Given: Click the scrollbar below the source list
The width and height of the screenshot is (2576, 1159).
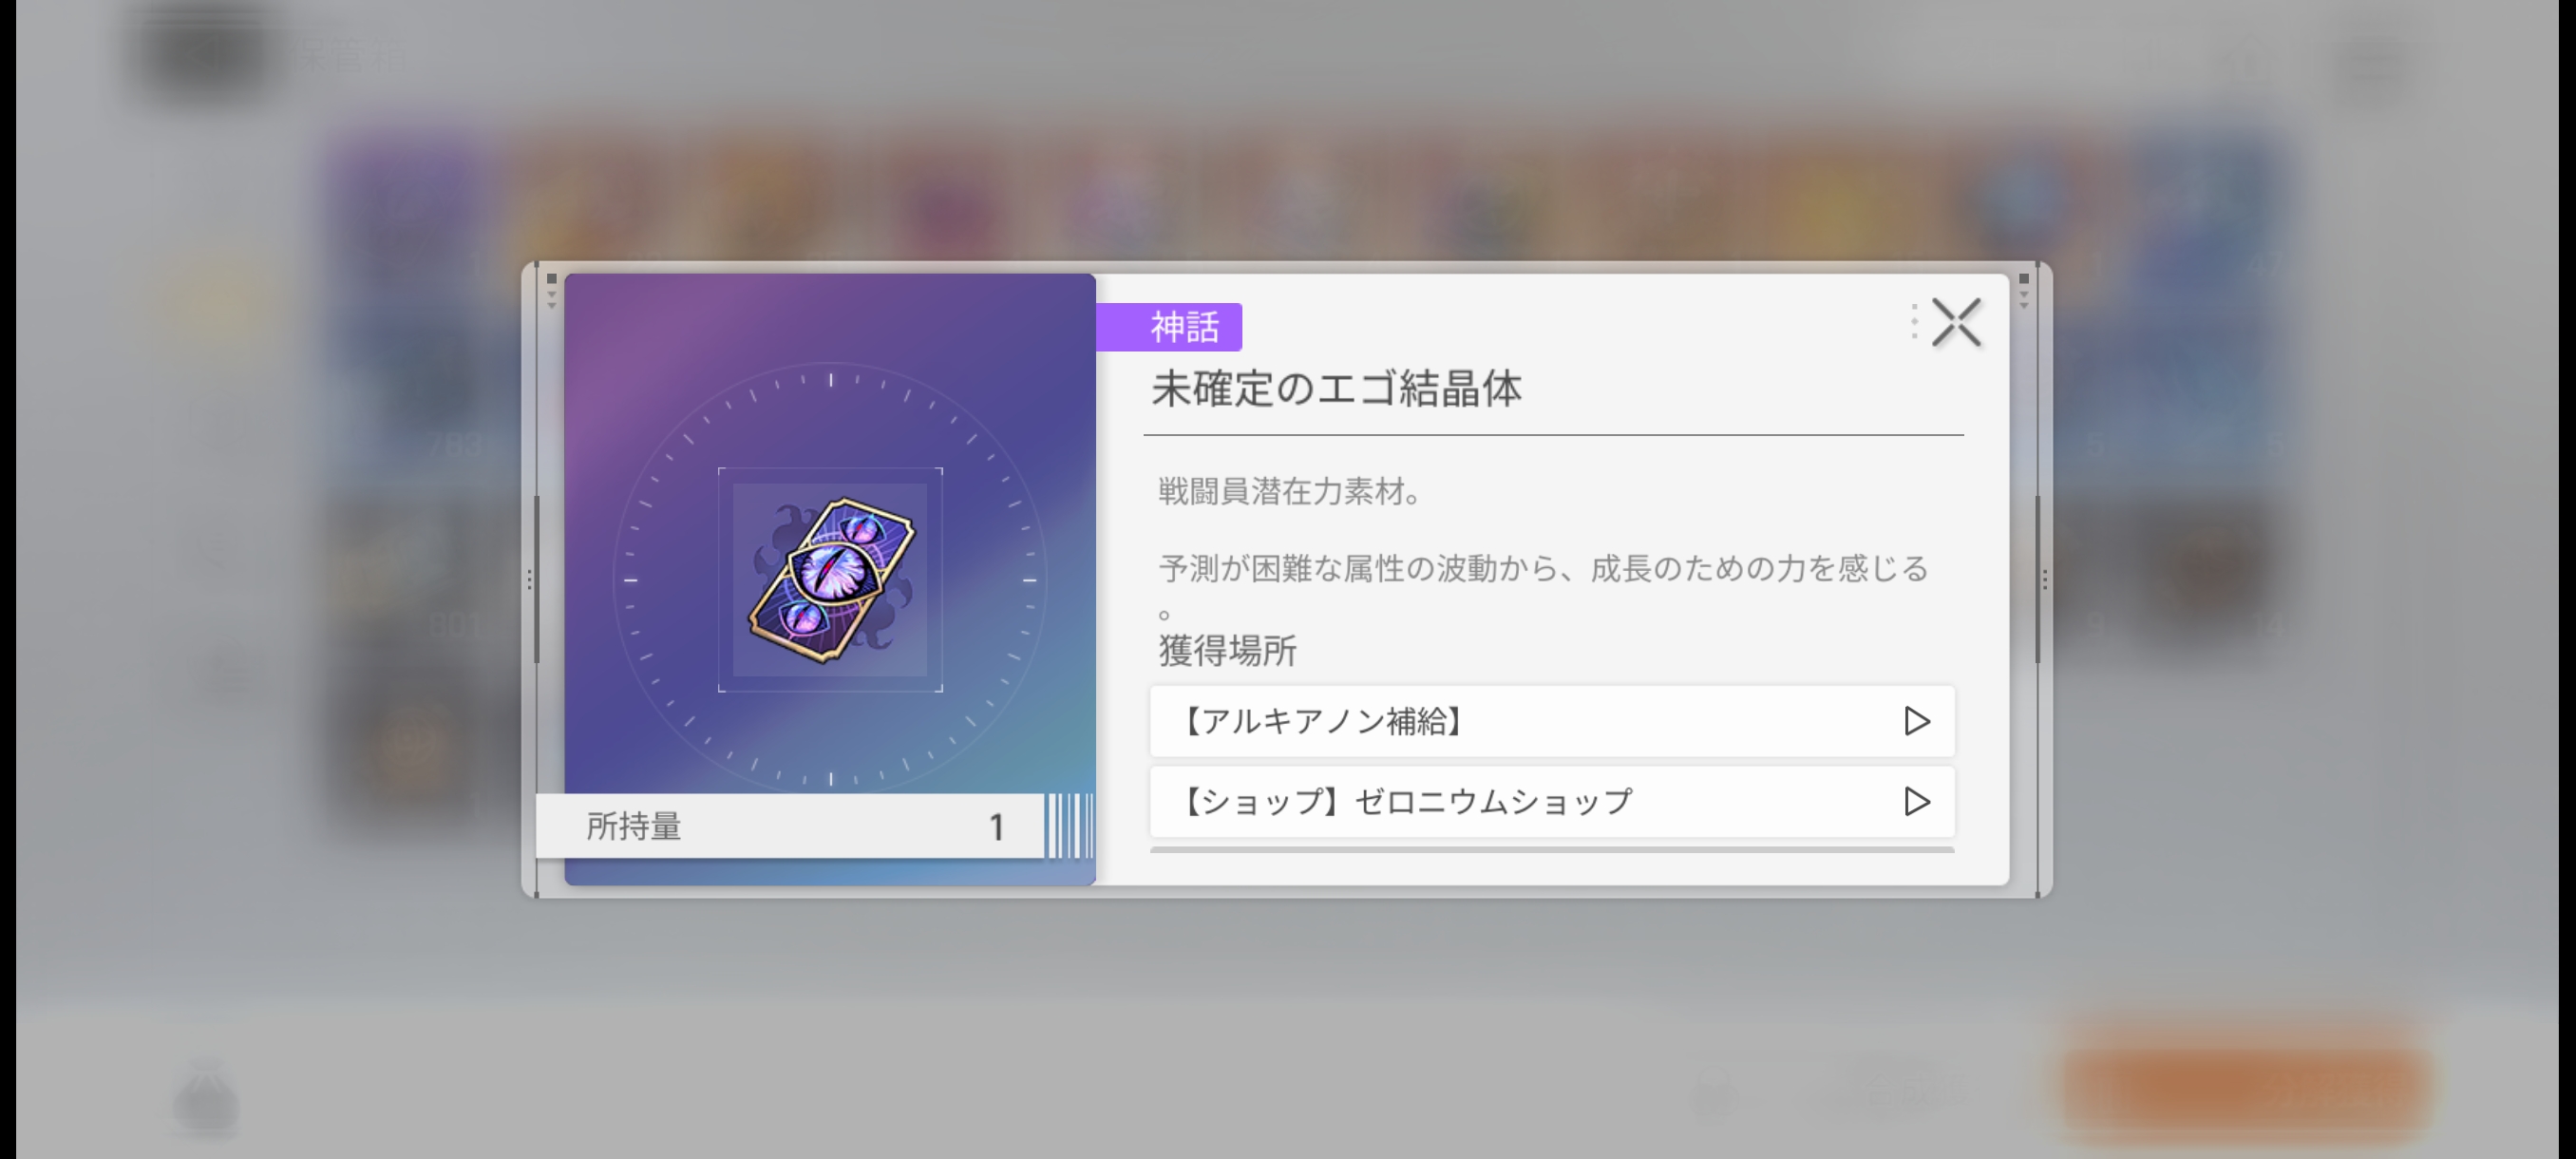Looking at the screenshot, I should (1551, 850).
